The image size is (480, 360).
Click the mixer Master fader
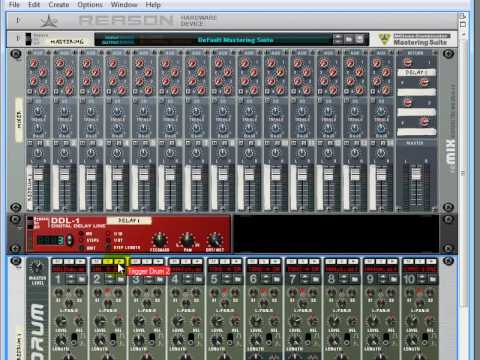416,173
